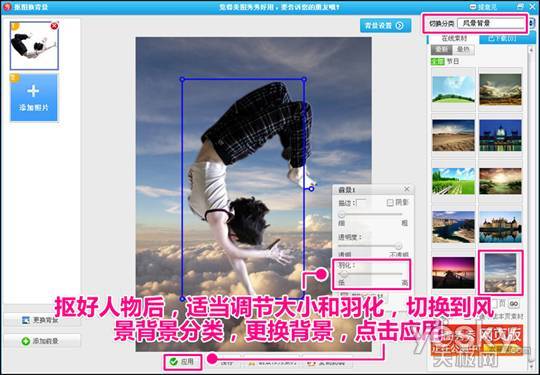Remove photo 1 with its red X icon
This screenshot has height=375, width=540.
click(x=54, y=26)
